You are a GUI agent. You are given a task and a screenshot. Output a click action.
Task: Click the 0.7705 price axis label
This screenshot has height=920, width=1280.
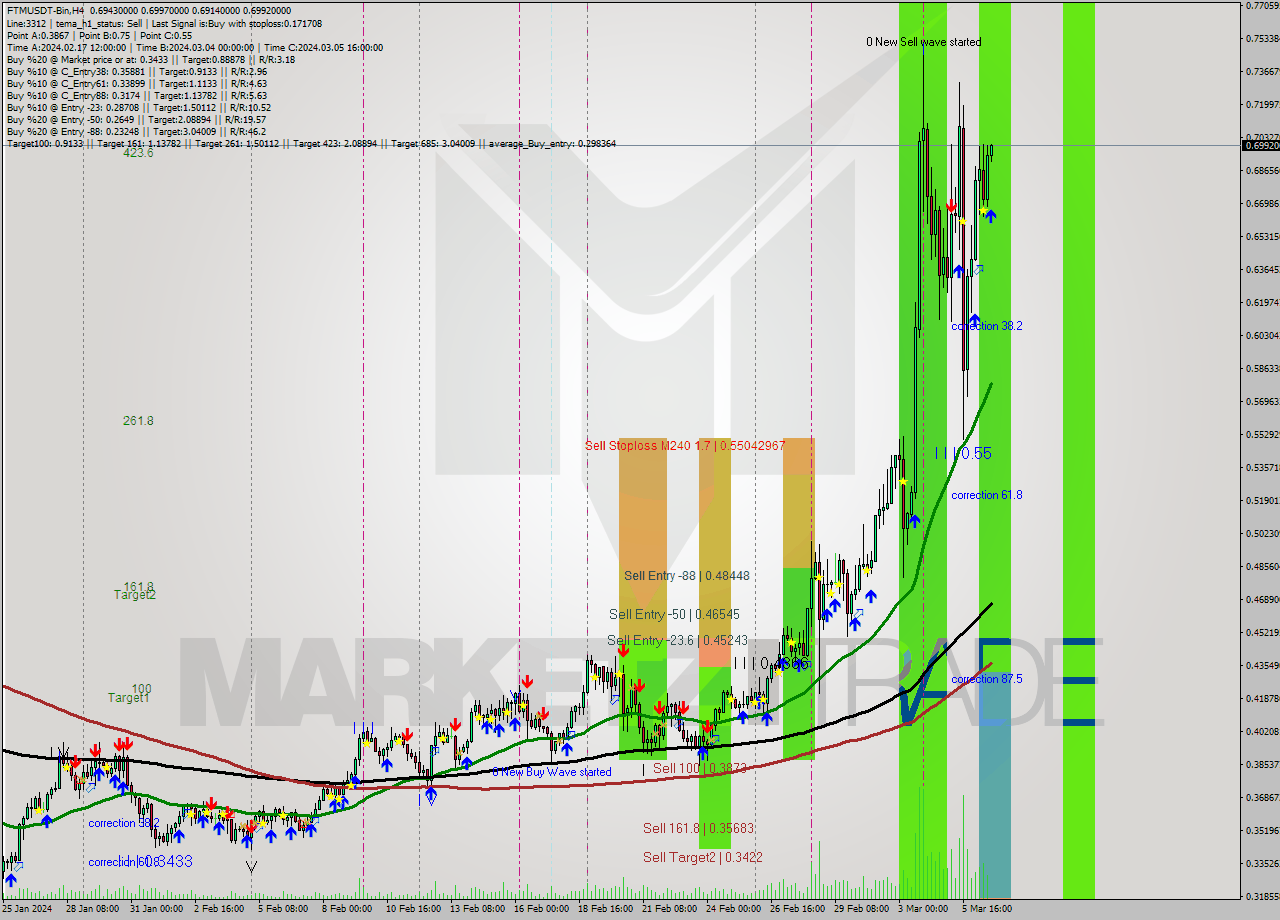1262,6
